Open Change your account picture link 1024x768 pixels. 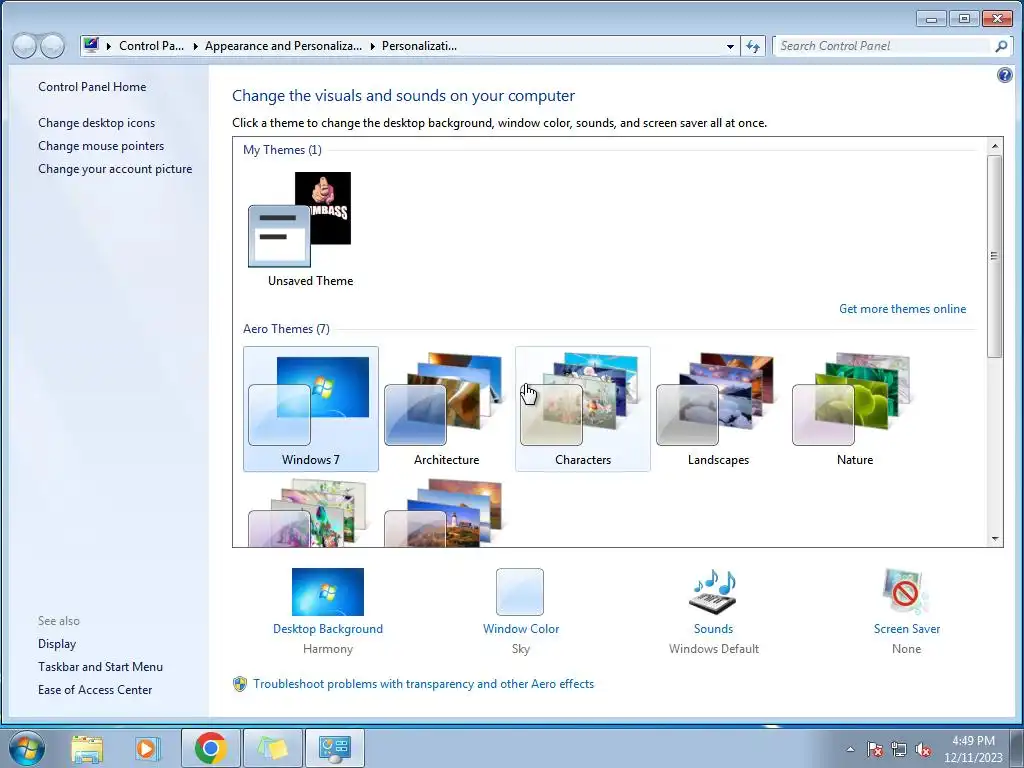click(x=115, y=168)
